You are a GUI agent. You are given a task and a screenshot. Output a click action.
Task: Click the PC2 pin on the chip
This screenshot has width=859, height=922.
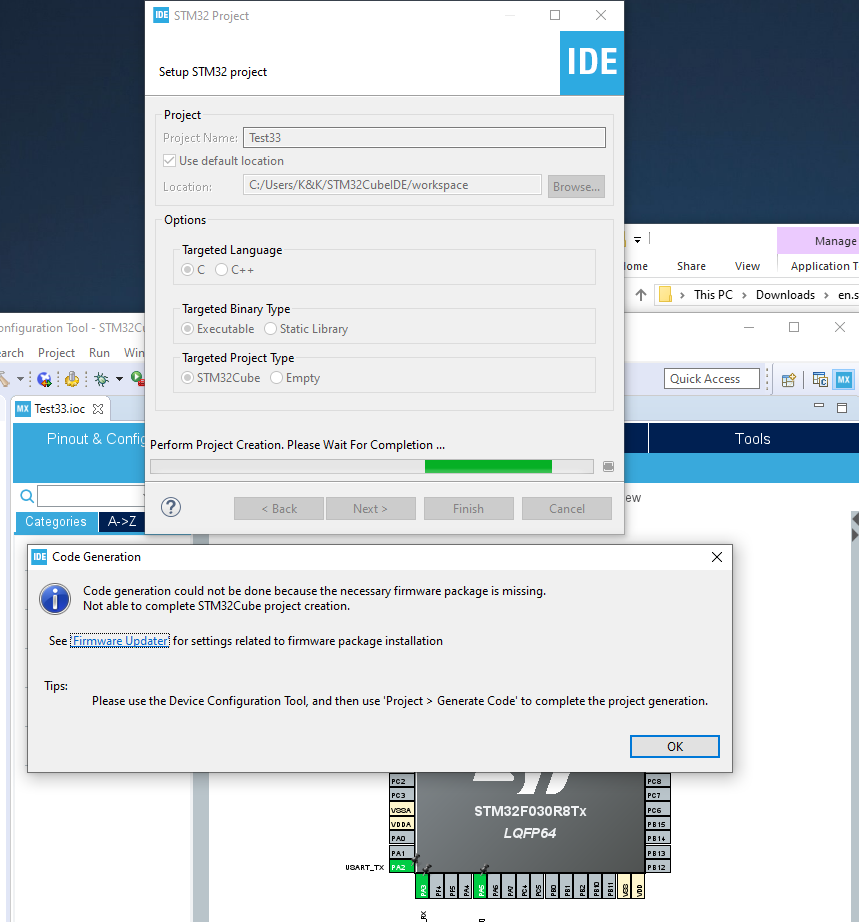(x=402, y=781)
